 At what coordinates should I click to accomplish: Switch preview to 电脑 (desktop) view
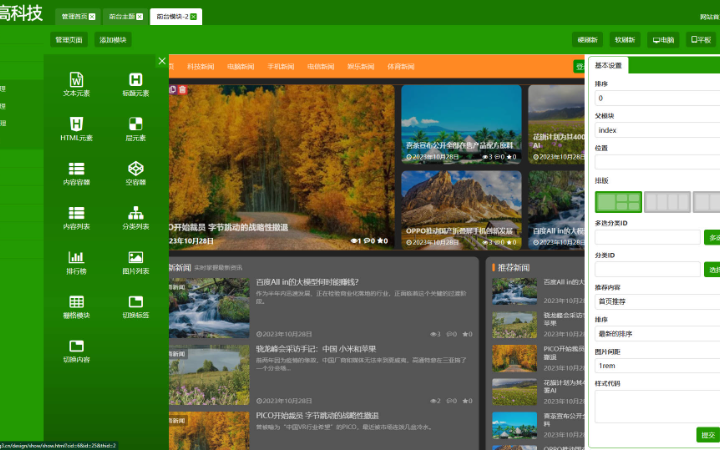(x=663, y=40)
